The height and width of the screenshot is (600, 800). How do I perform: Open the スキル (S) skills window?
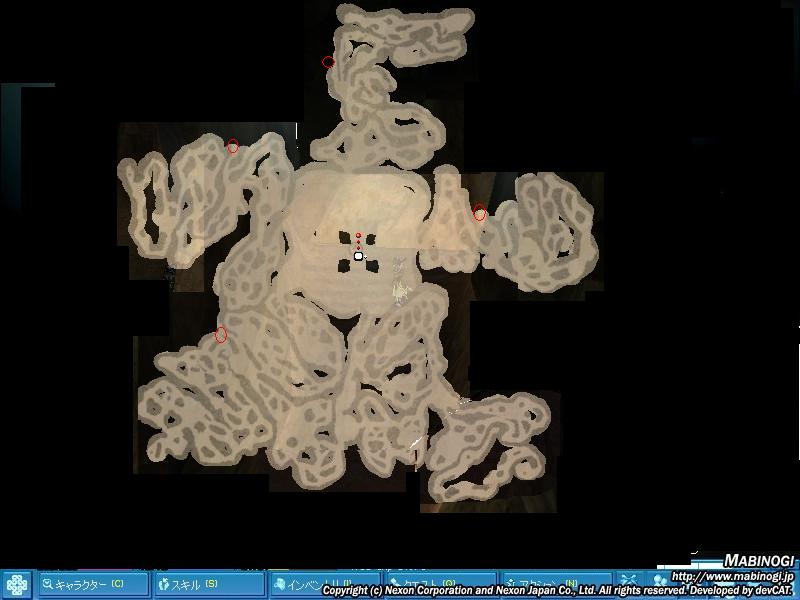point(209,584)
